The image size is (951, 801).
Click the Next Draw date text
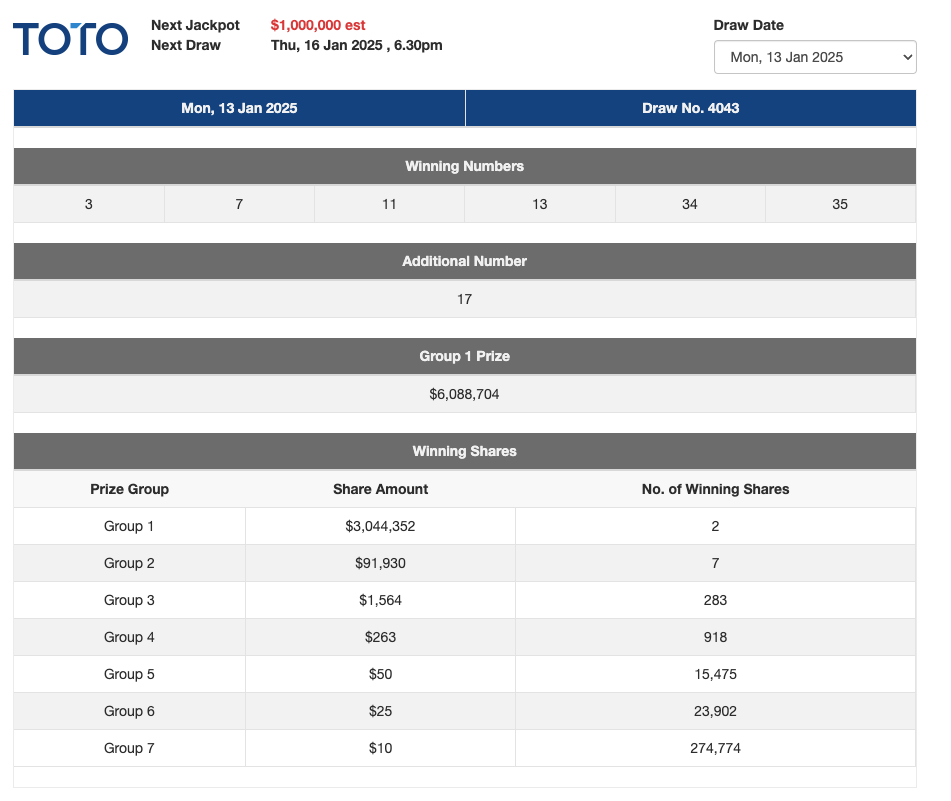[357, 44]
